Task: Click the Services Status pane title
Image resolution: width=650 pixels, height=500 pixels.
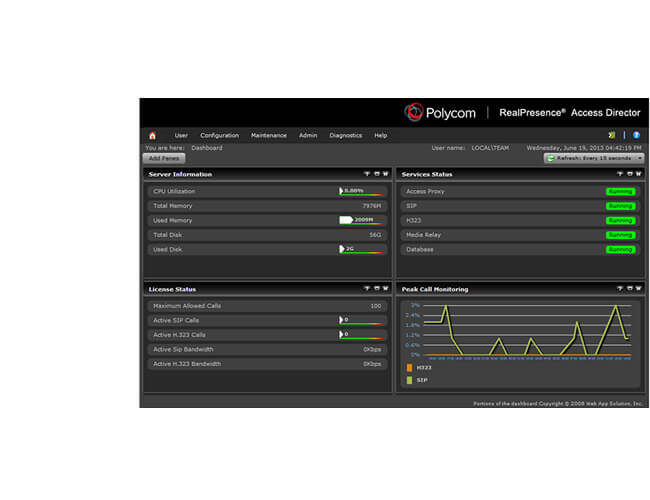Action: click(x=427, y=174)
